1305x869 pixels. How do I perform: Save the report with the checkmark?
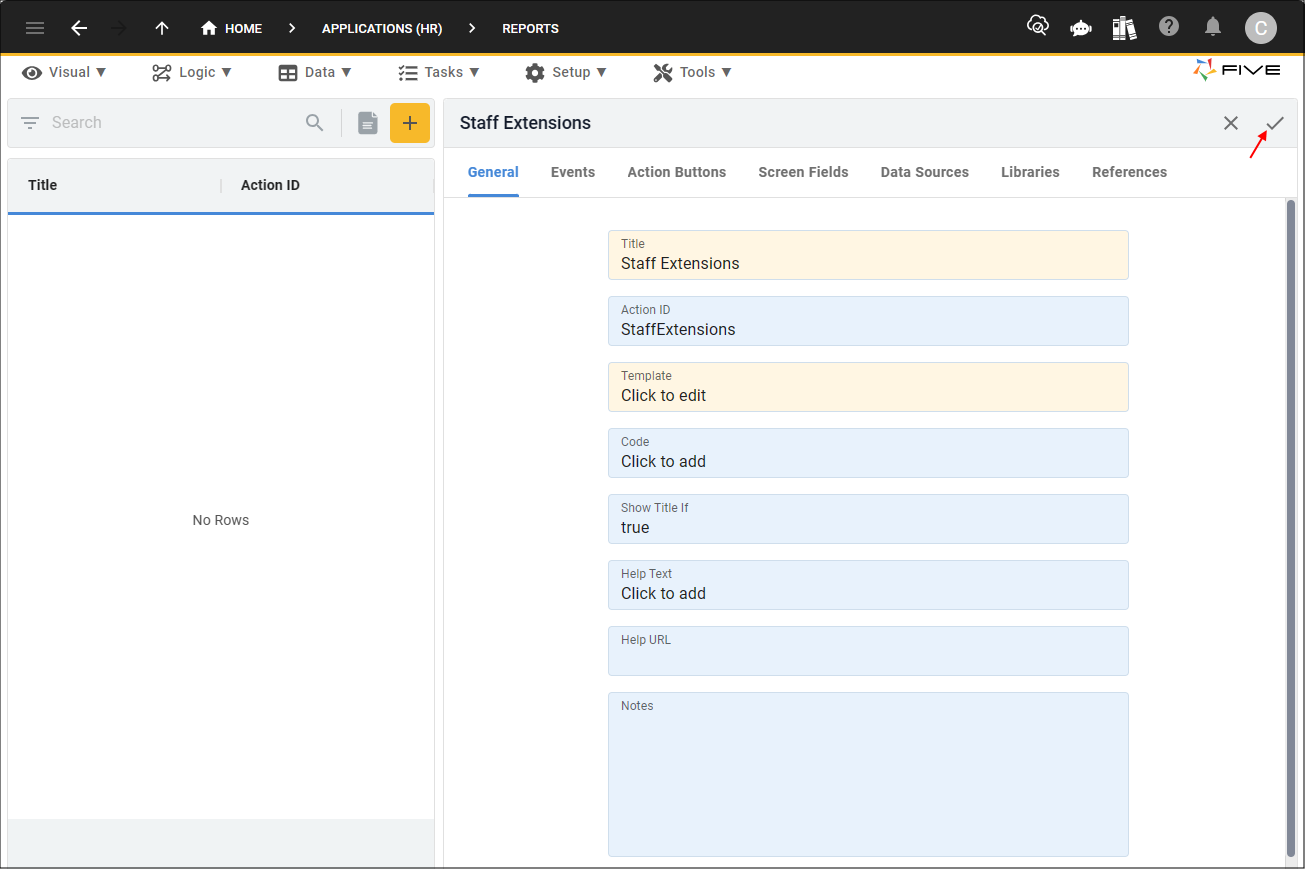pyautogui.click(x=1275, y=123)
